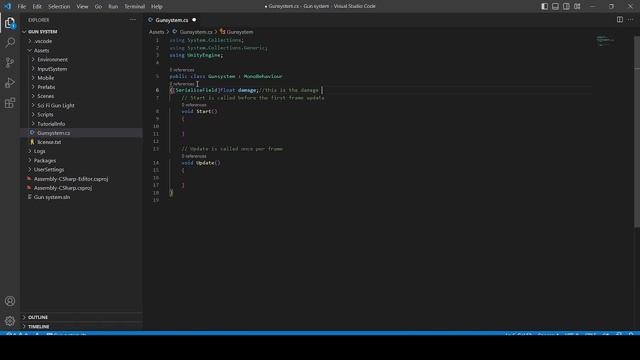Expand the Scripts folder
Viewport: 640px width, 360px height.
tap(45, 115)
